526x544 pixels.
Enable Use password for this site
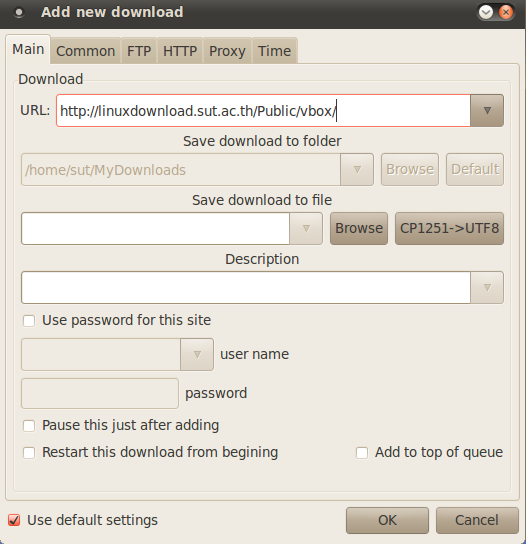[29, 321]
